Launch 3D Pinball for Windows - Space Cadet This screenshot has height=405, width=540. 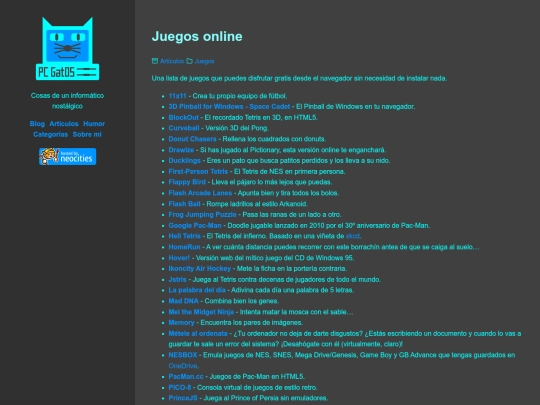coord(229,107)
